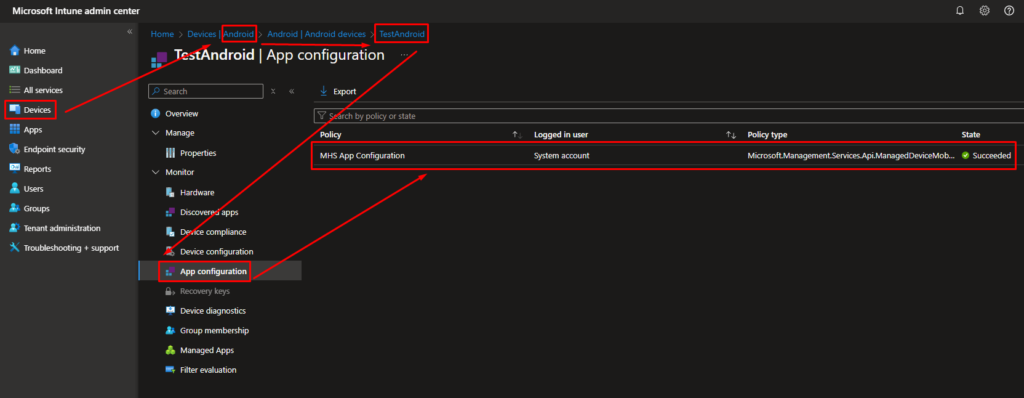Click the Endpoint security shield icon

pyautogui.click(x=14, y=149)
